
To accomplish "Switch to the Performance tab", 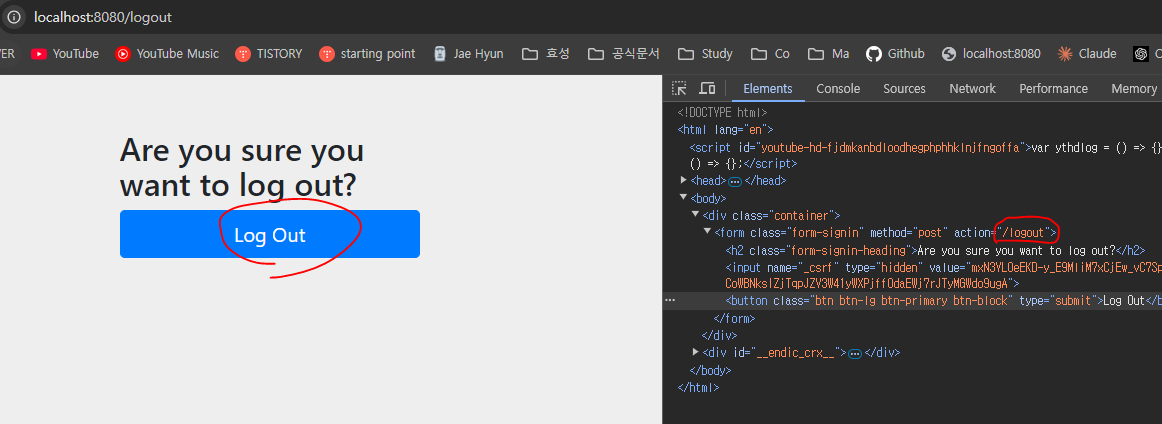I will pyautogui.click(x=1053, y=88).
